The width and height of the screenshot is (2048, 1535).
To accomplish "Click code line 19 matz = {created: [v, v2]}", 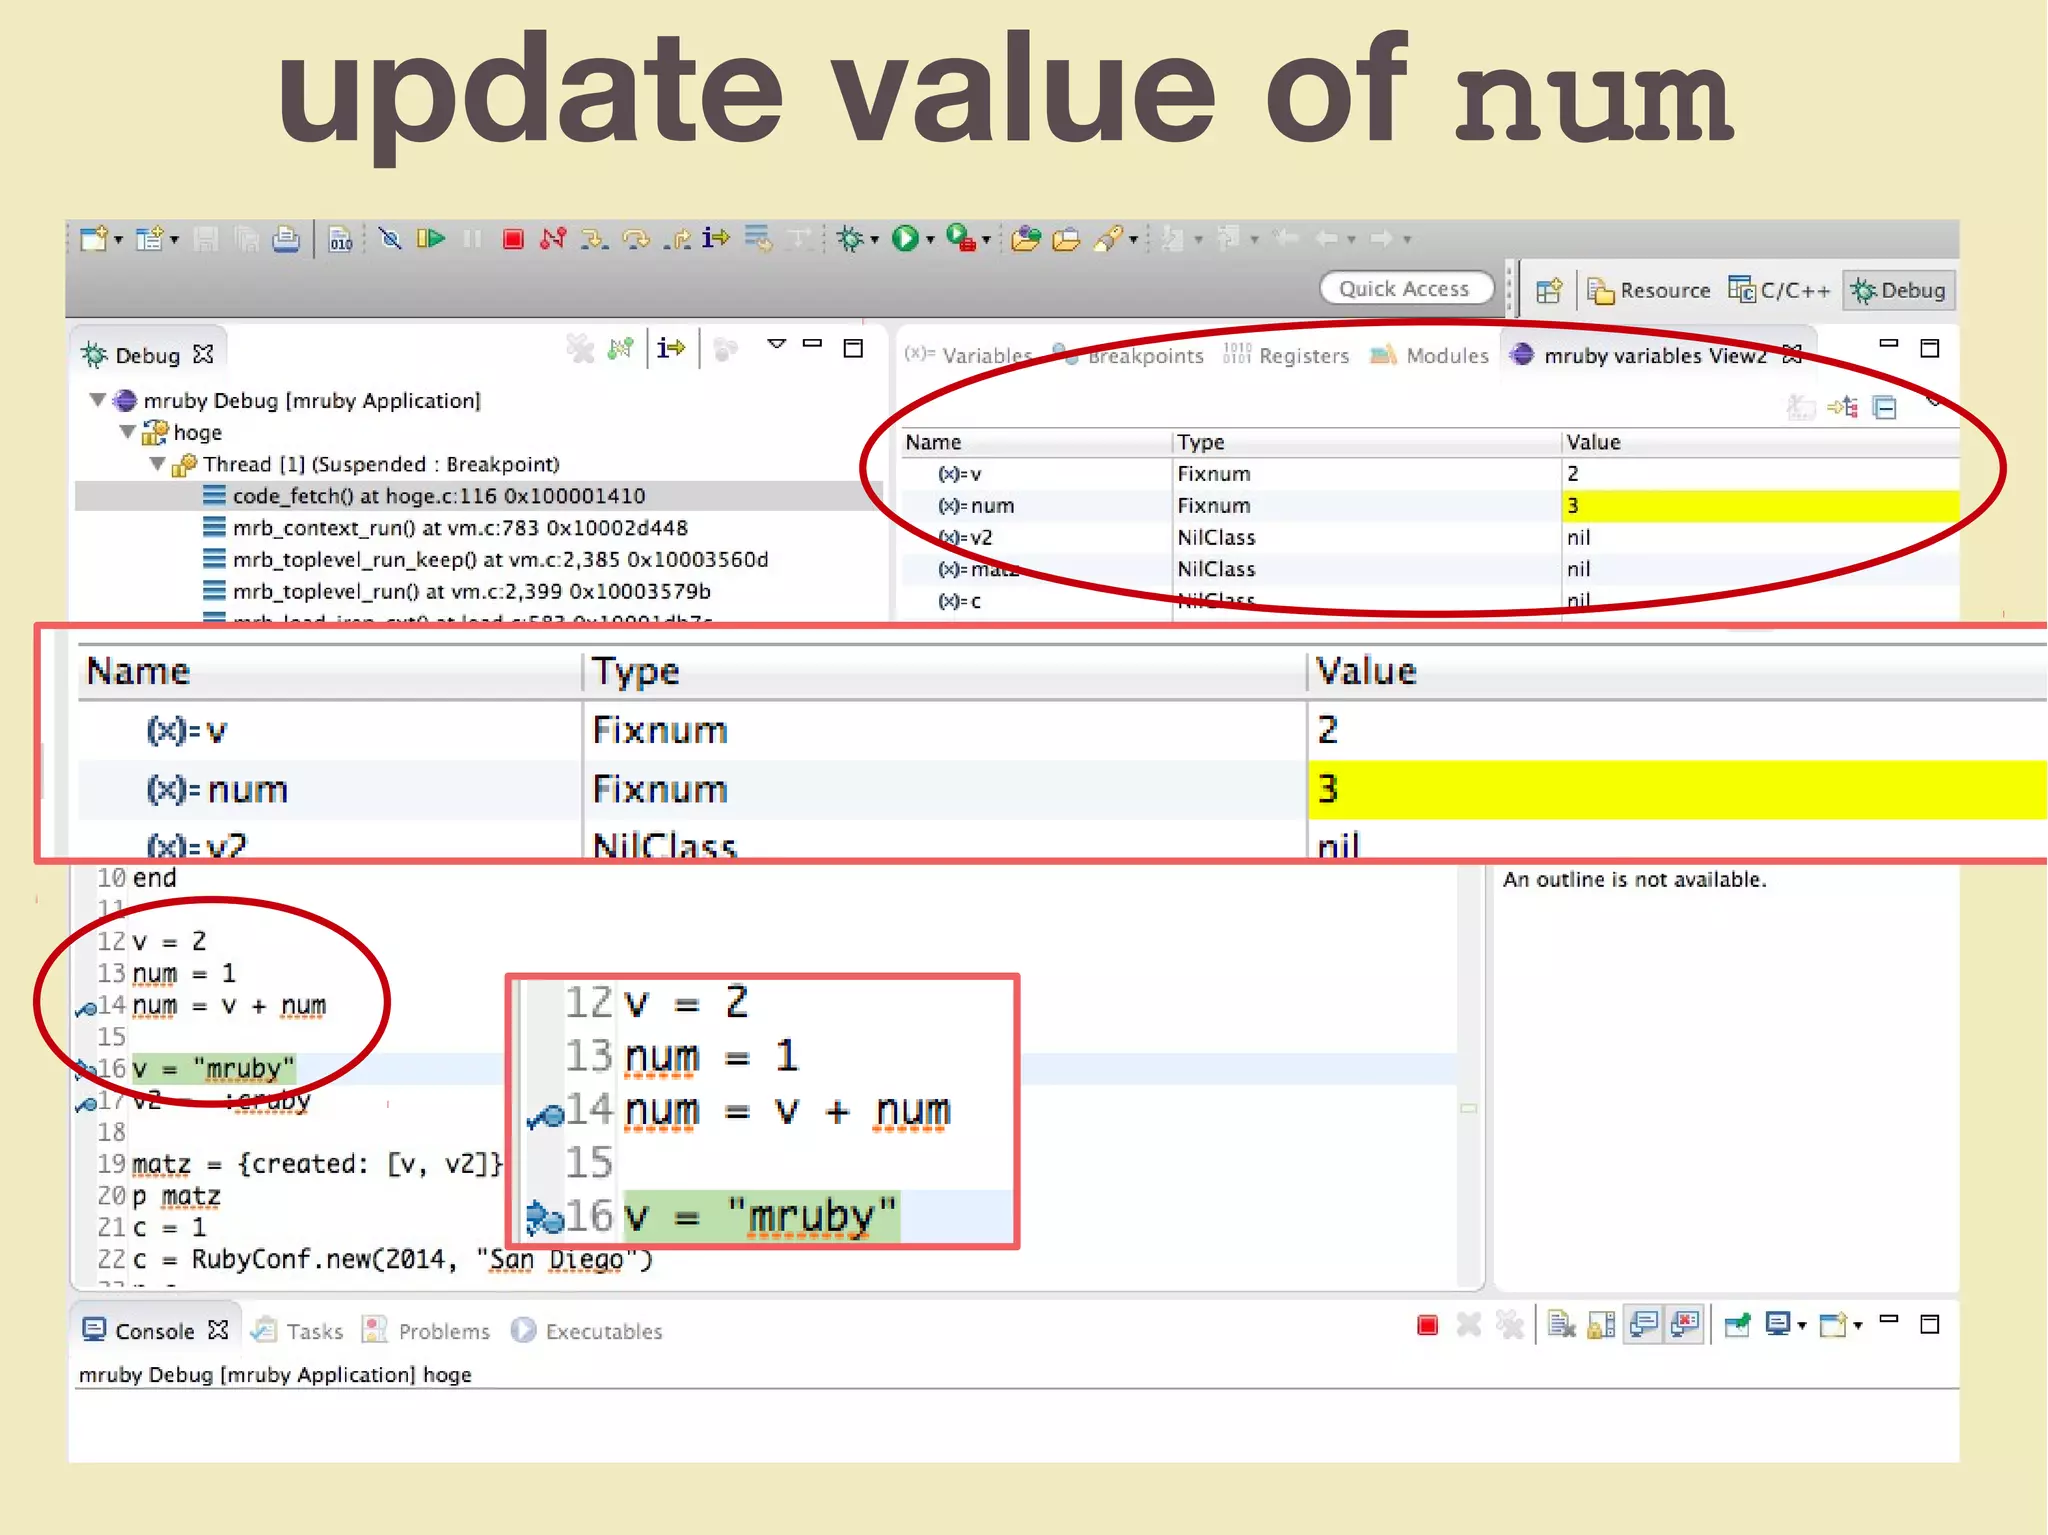I will (x=317, y=1164).
